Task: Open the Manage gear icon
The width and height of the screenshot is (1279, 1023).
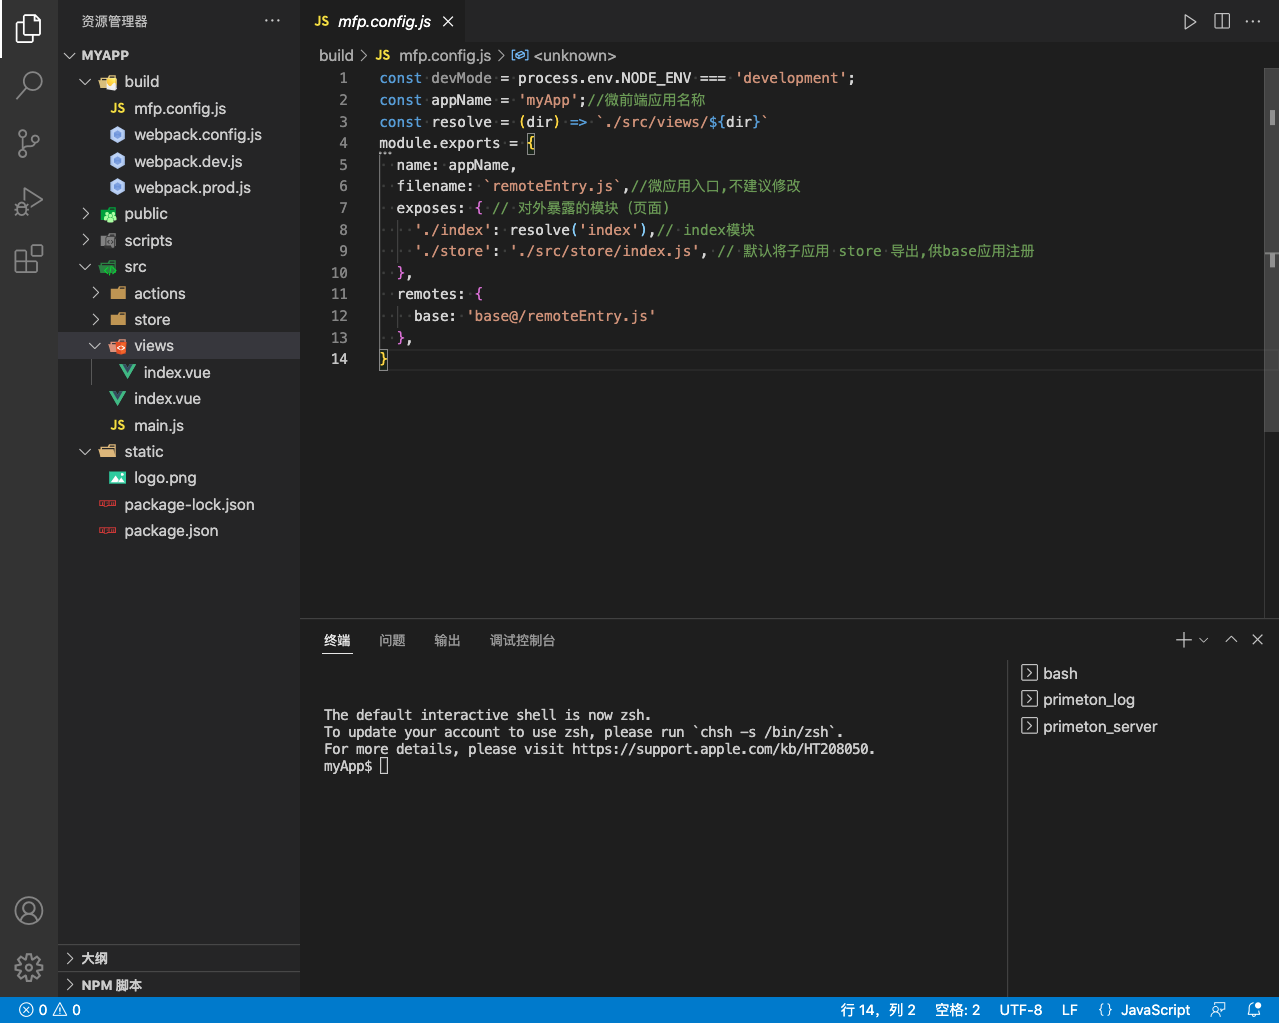Action: [29, 967]
